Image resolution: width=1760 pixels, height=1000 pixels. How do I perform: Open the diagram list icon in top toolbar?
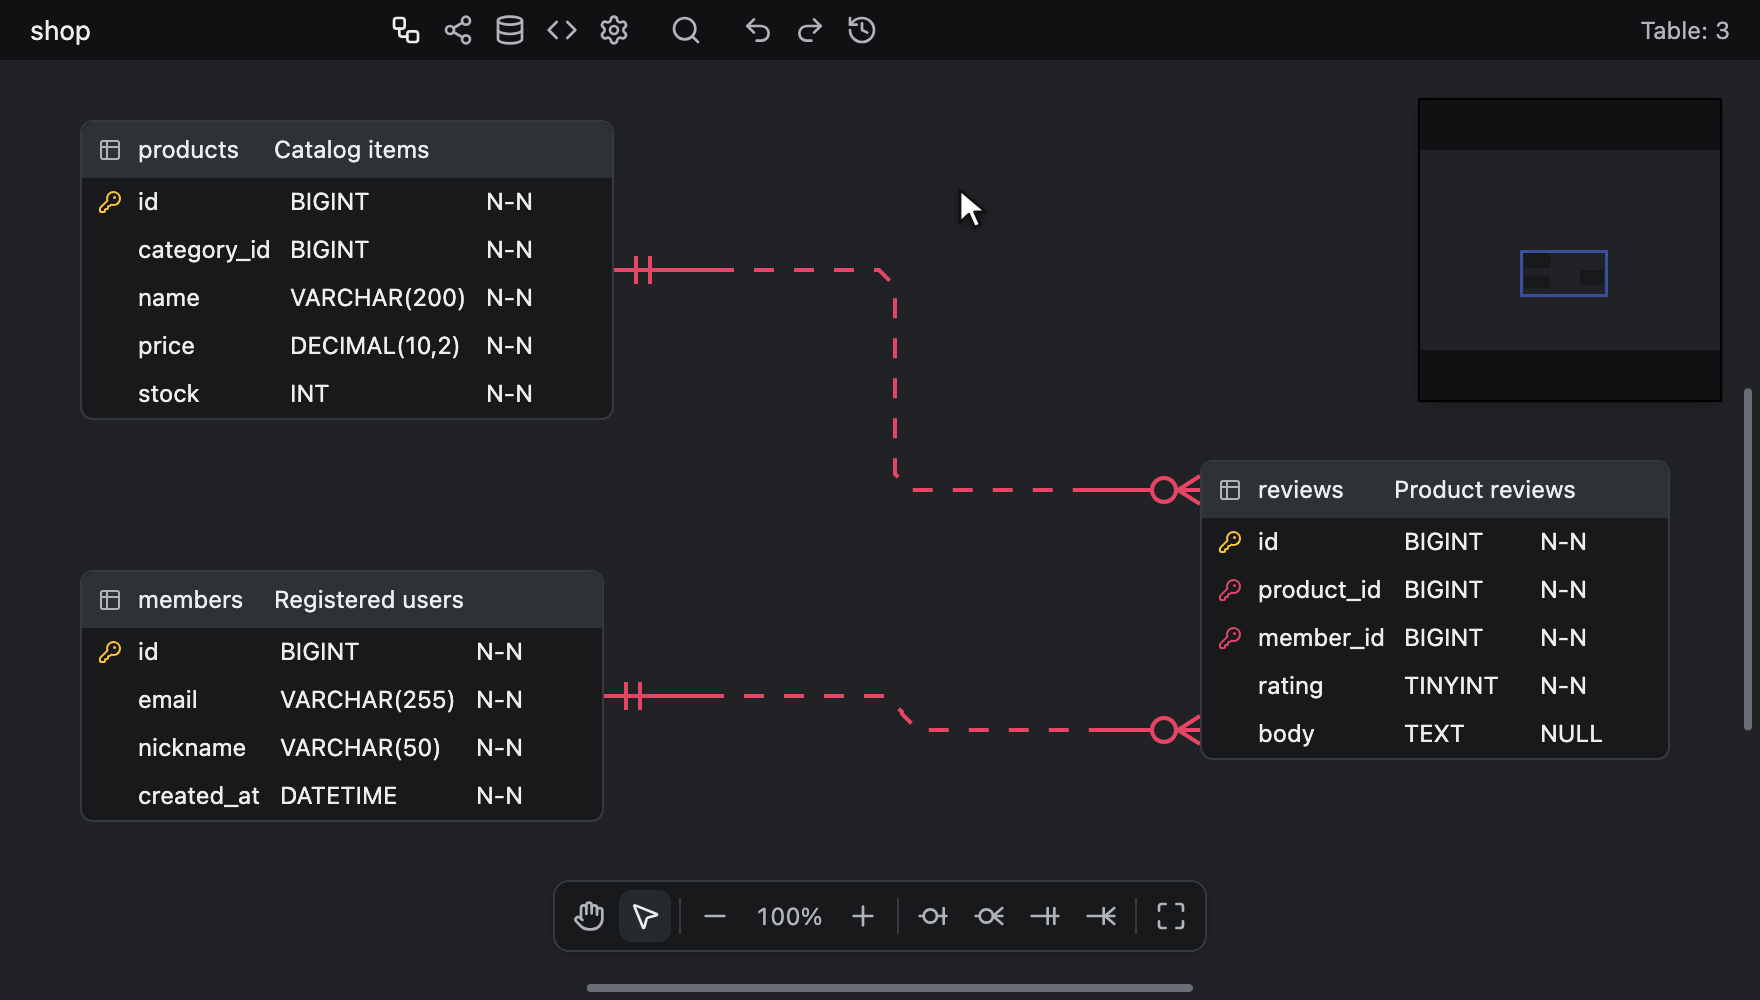coord(406,30)
